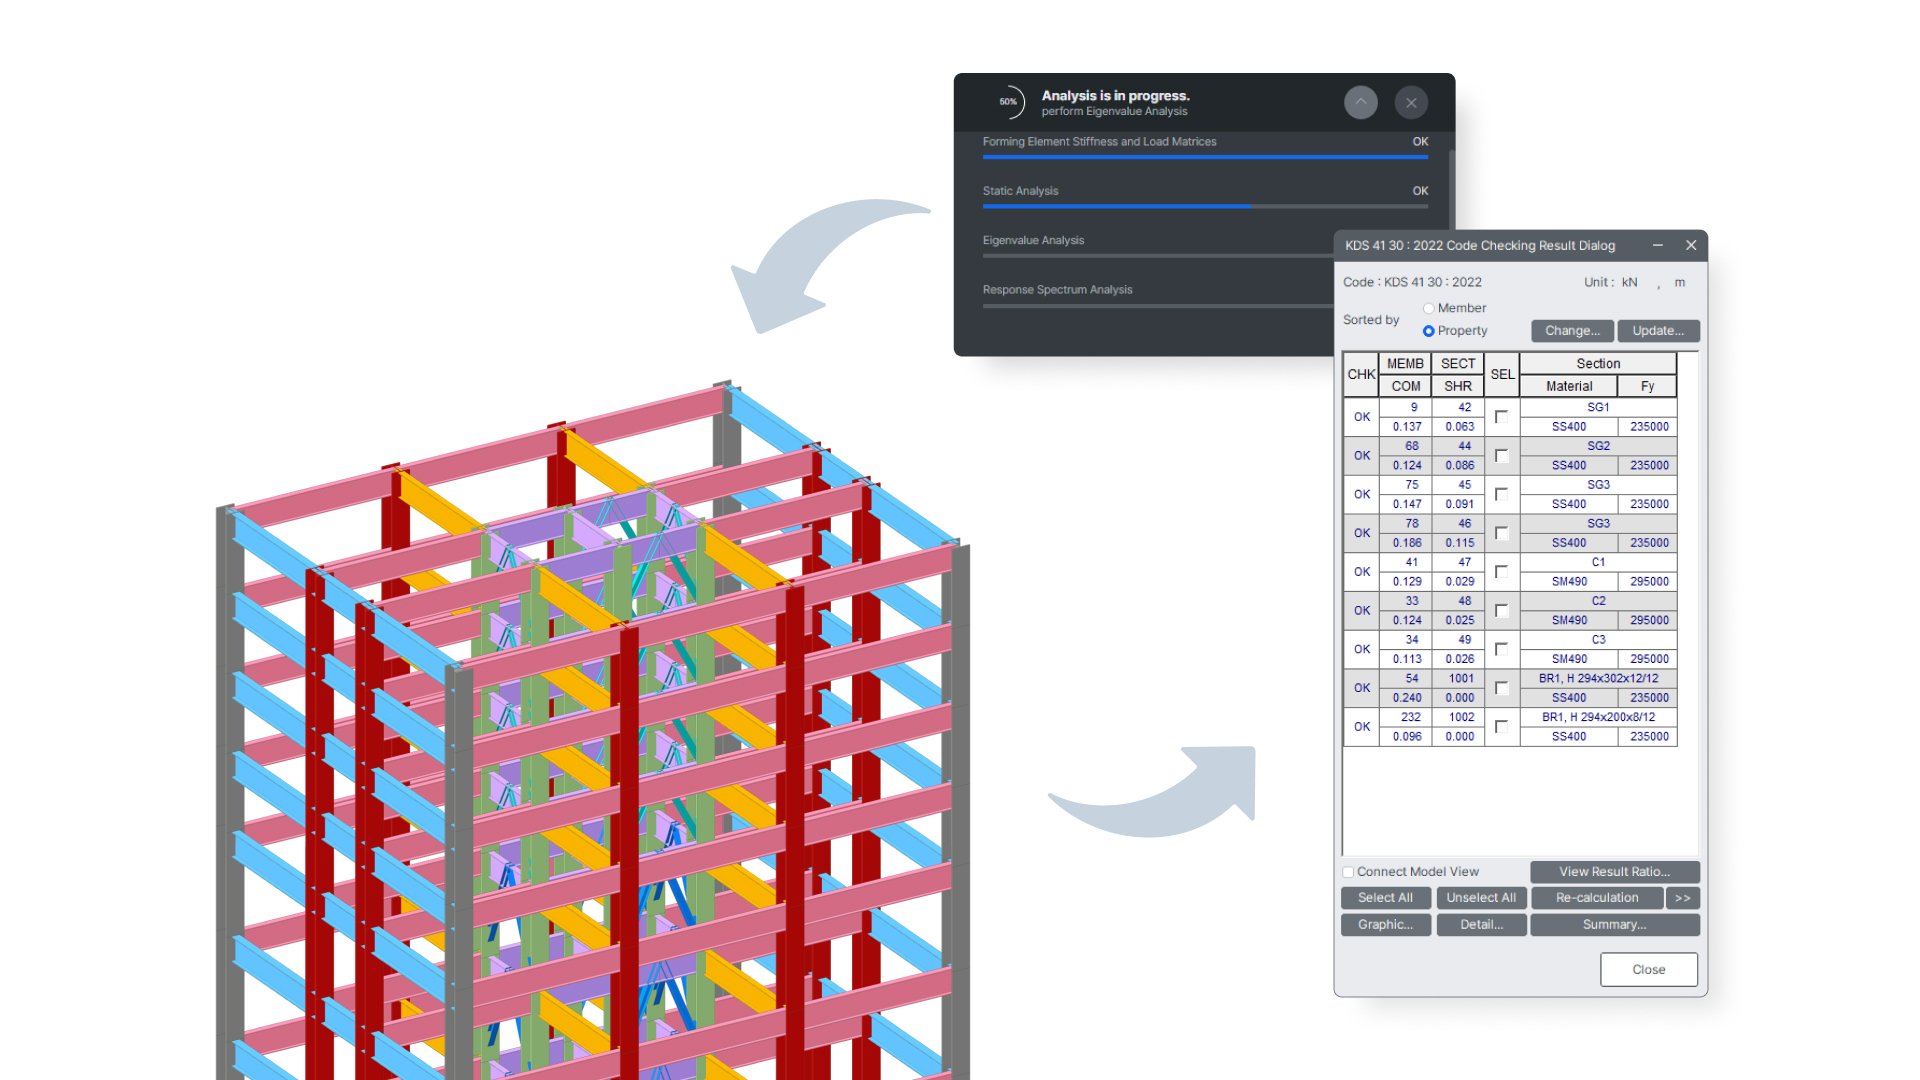
Task: Click the Forming Element Stiffness progress bar
Action: tap(1205, 157)
